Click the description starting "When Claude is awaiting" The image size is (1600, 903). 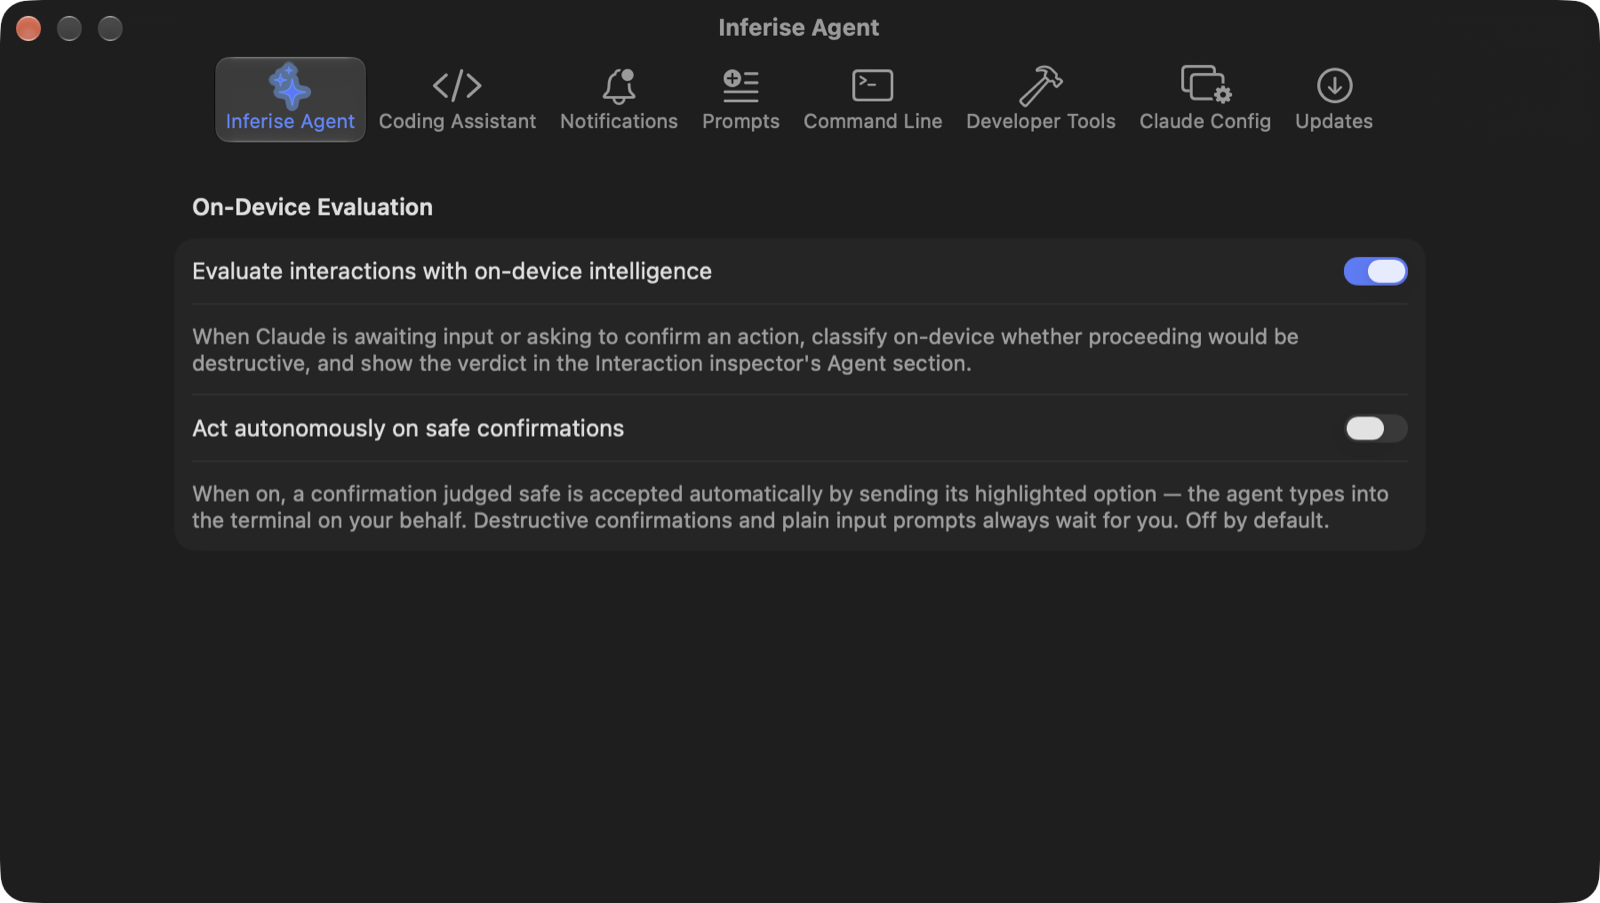[x=745, y=350]
